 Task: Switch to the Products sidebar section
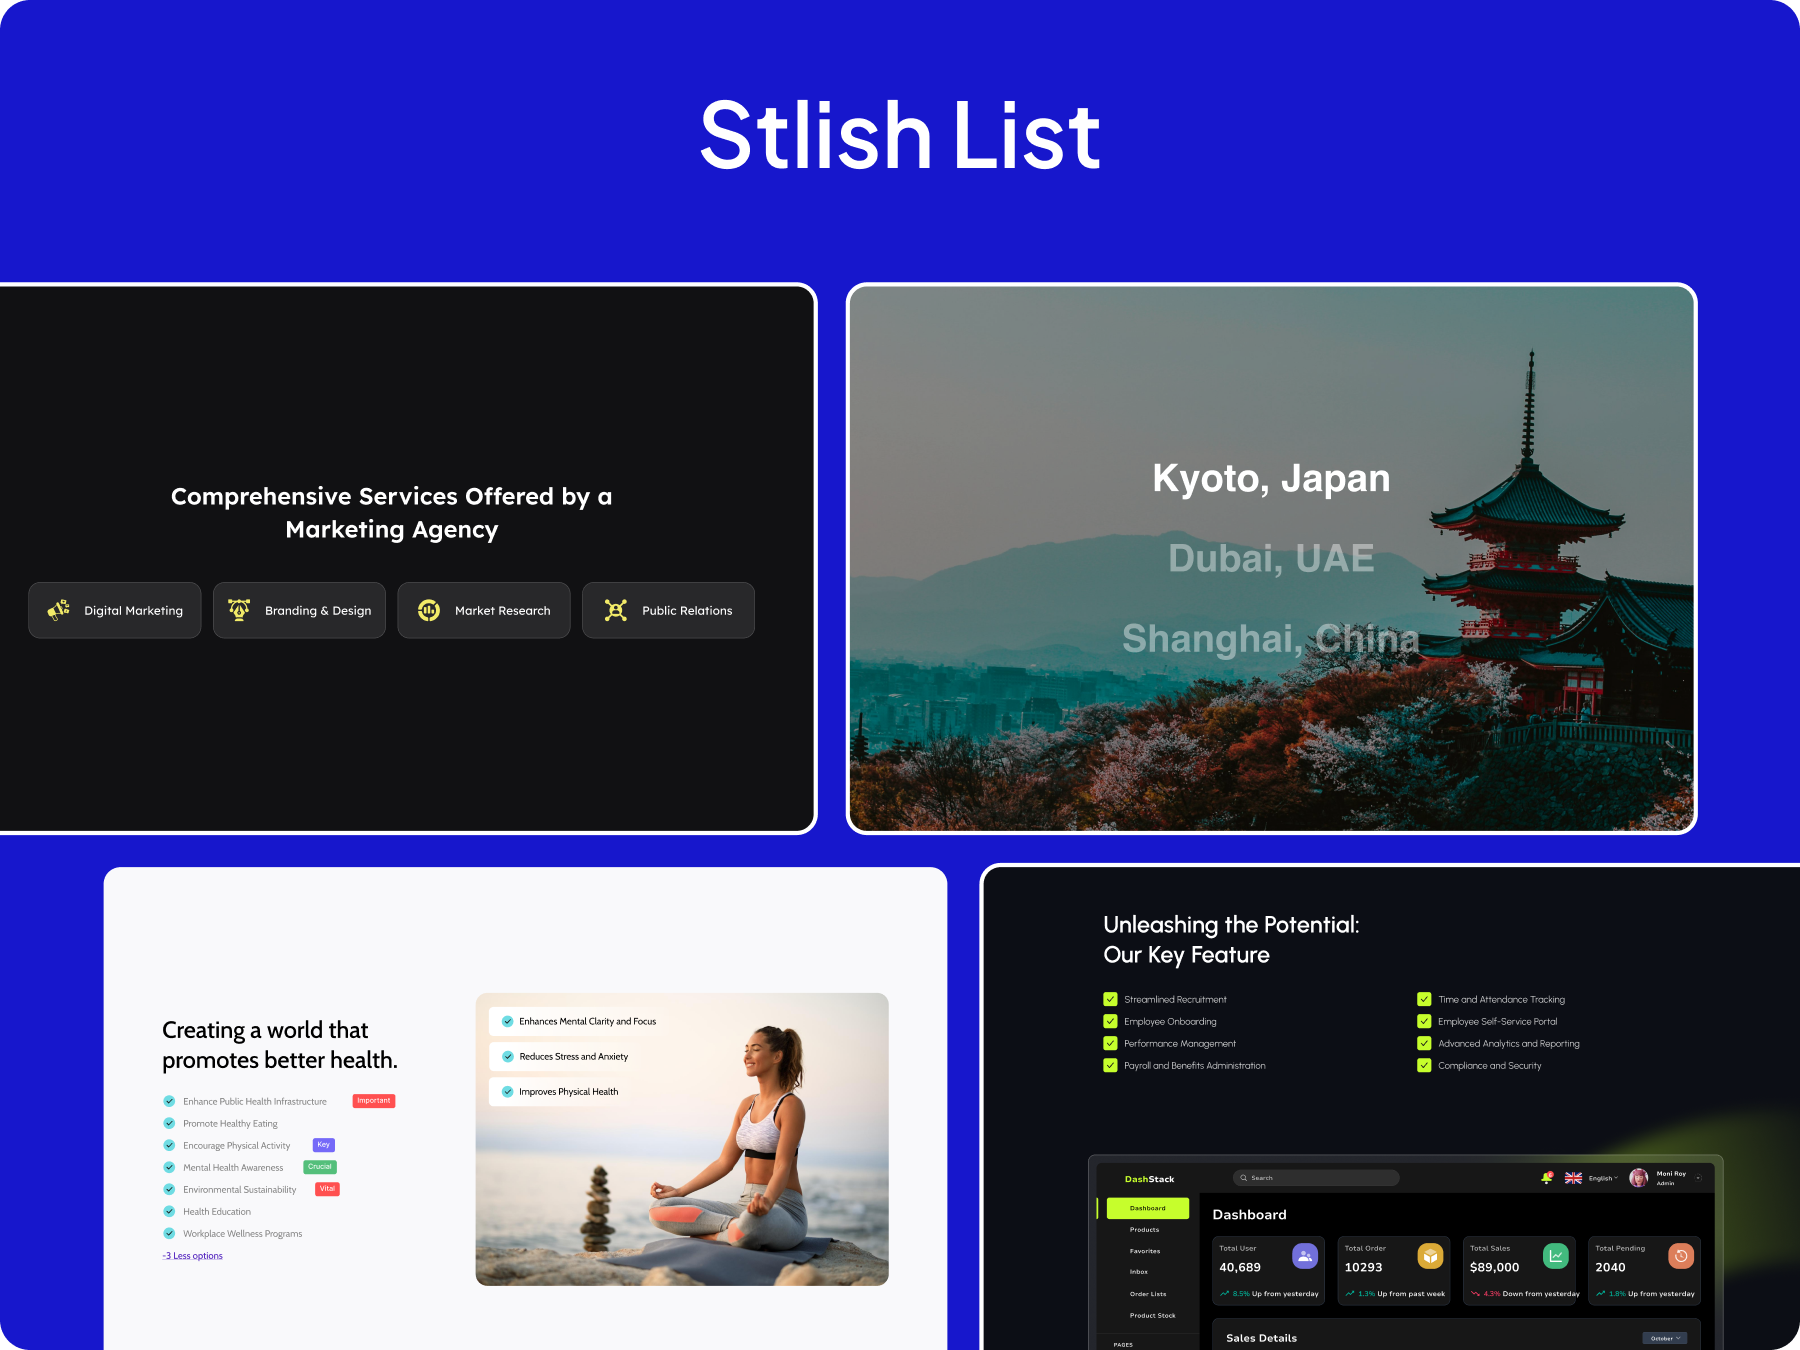click(1144, 1230)
